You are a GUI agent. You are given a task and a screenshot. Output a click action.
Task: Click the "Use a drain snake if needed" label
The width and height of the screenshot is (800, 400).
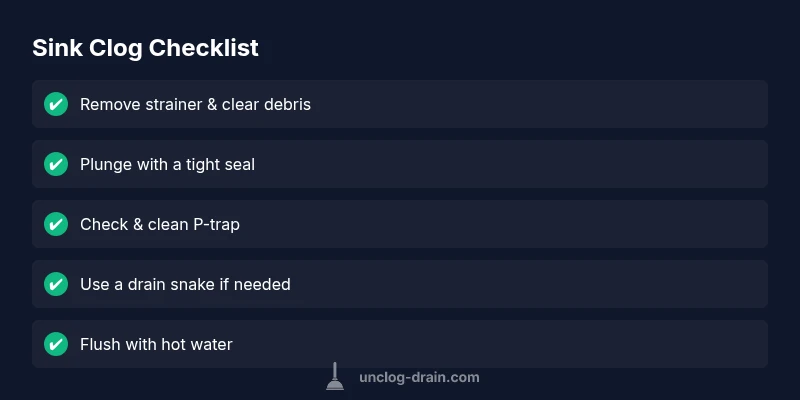coord(185,284)
